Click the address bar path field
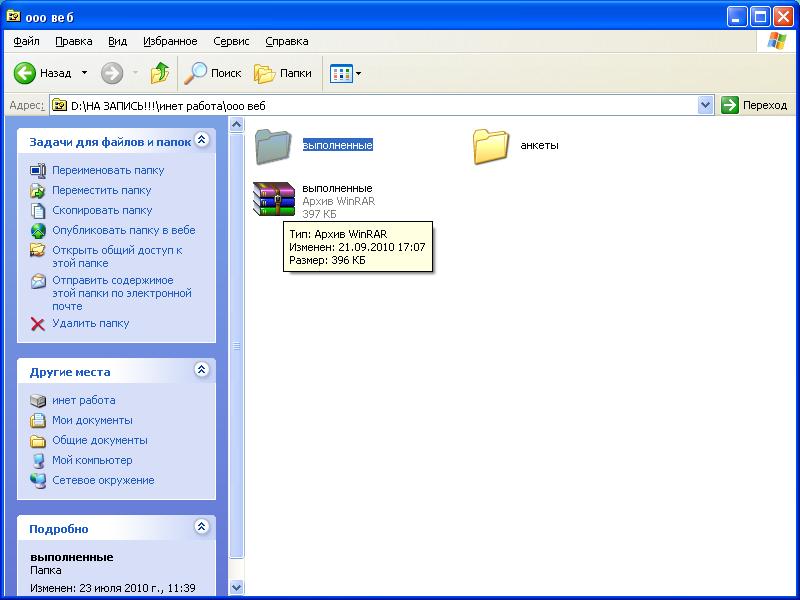The height and width of the screenshot is (600, 800). point(373,106)
